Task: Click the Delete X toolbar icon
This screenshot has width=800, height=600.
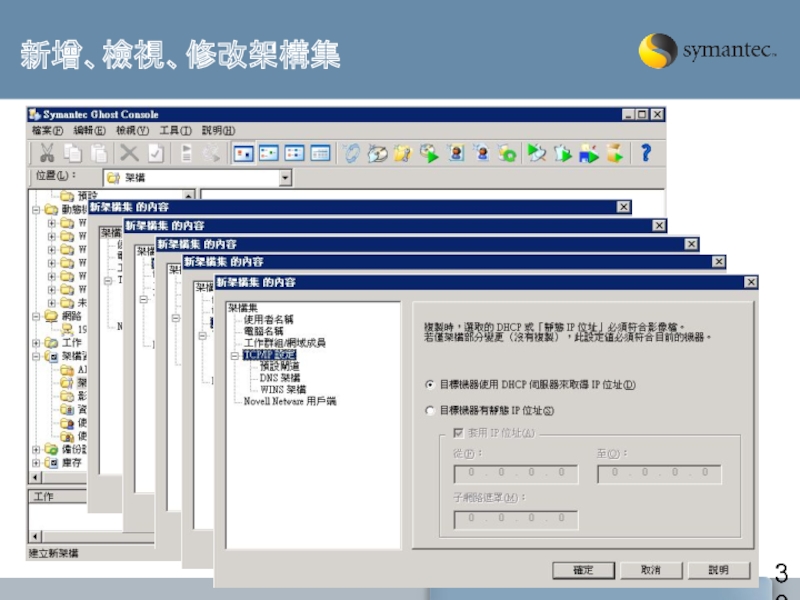Action: click(x=129, y=153)
